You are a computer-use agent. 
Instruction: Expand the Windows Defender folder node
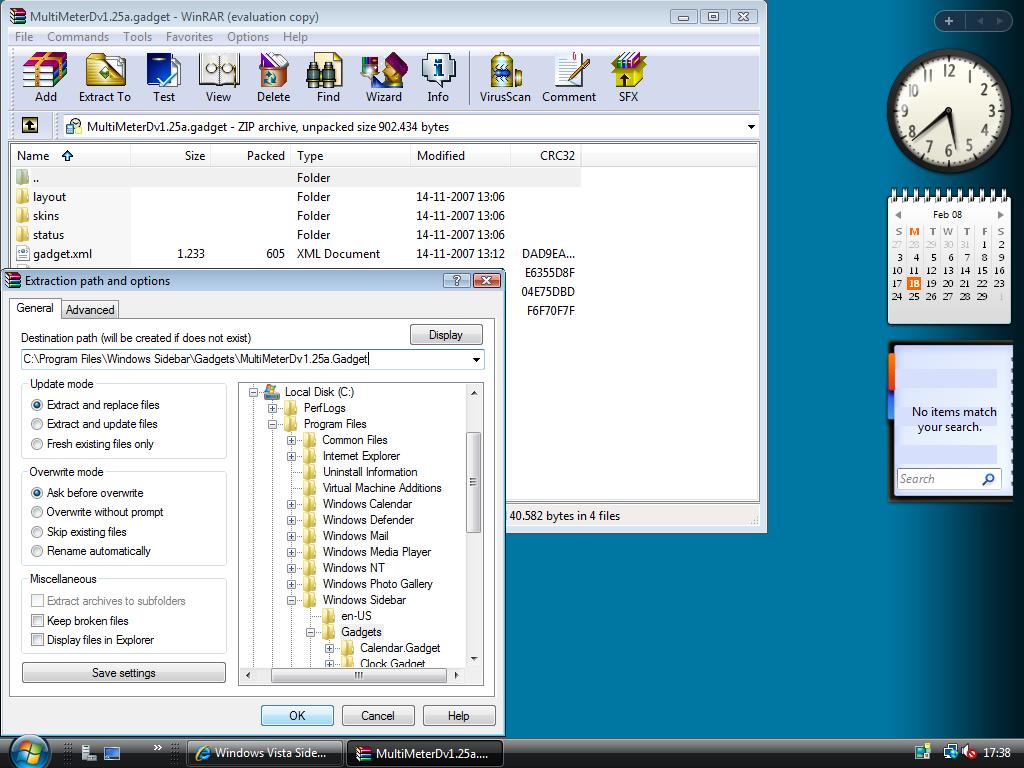pyautogui.click(x=291, y=520)
